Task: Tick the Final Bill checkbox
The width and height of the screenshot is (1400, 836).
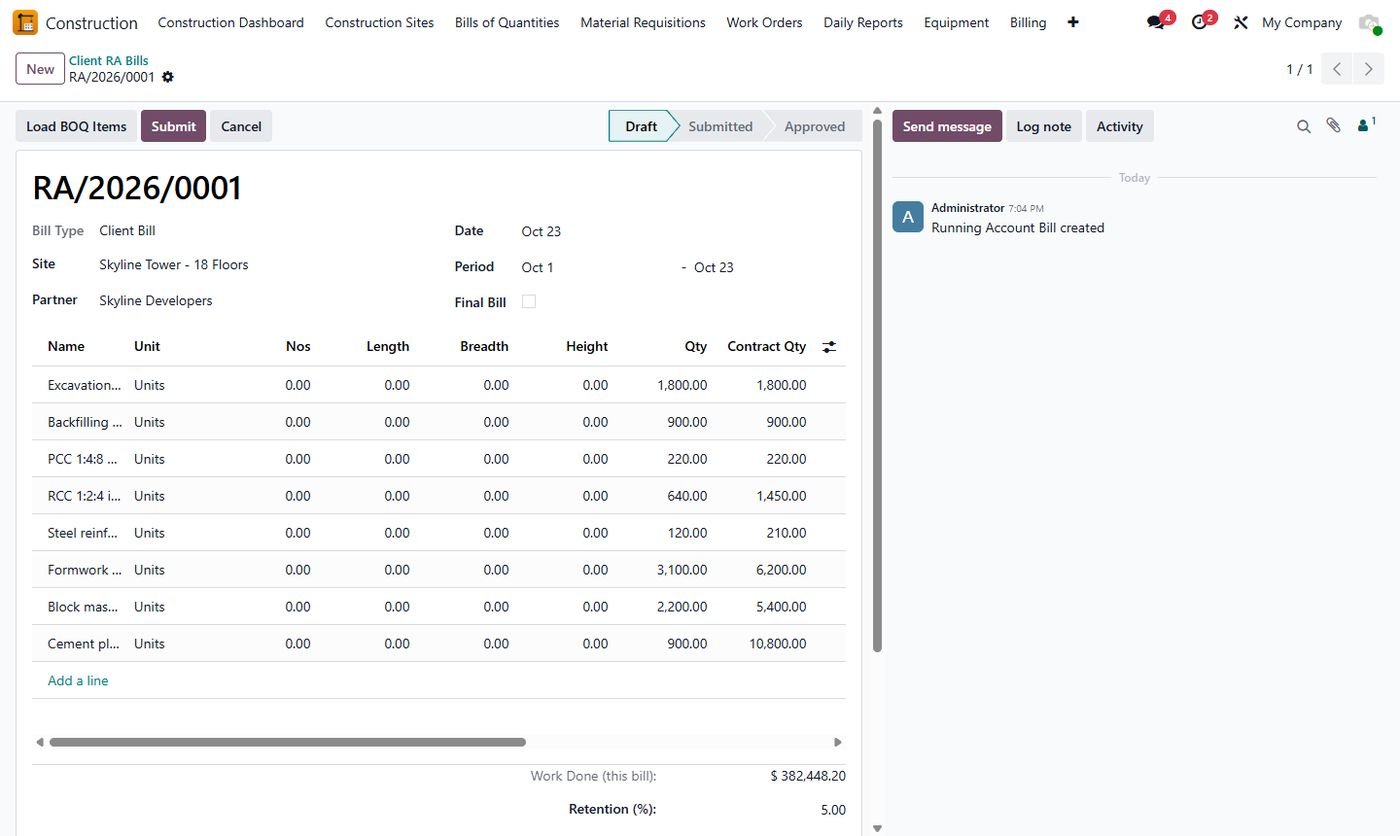Action: tap(529, 302)
